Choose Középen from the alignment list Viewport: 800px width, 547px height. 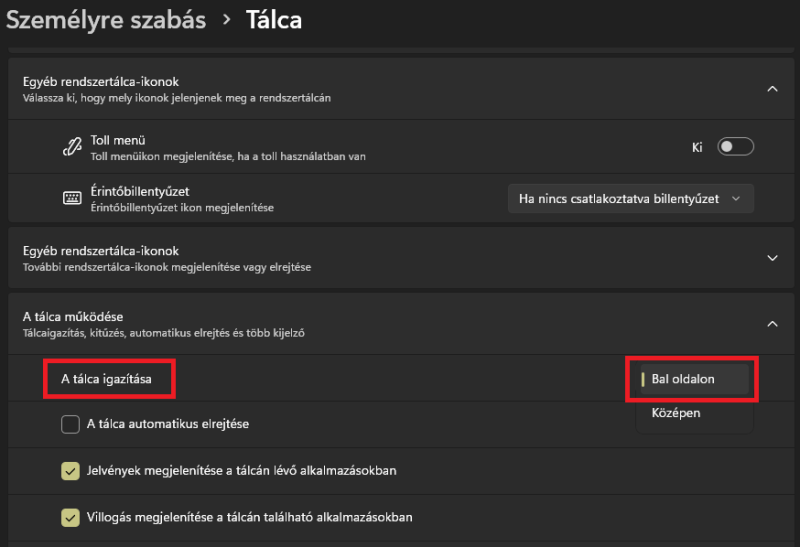(x=676, y=412)
